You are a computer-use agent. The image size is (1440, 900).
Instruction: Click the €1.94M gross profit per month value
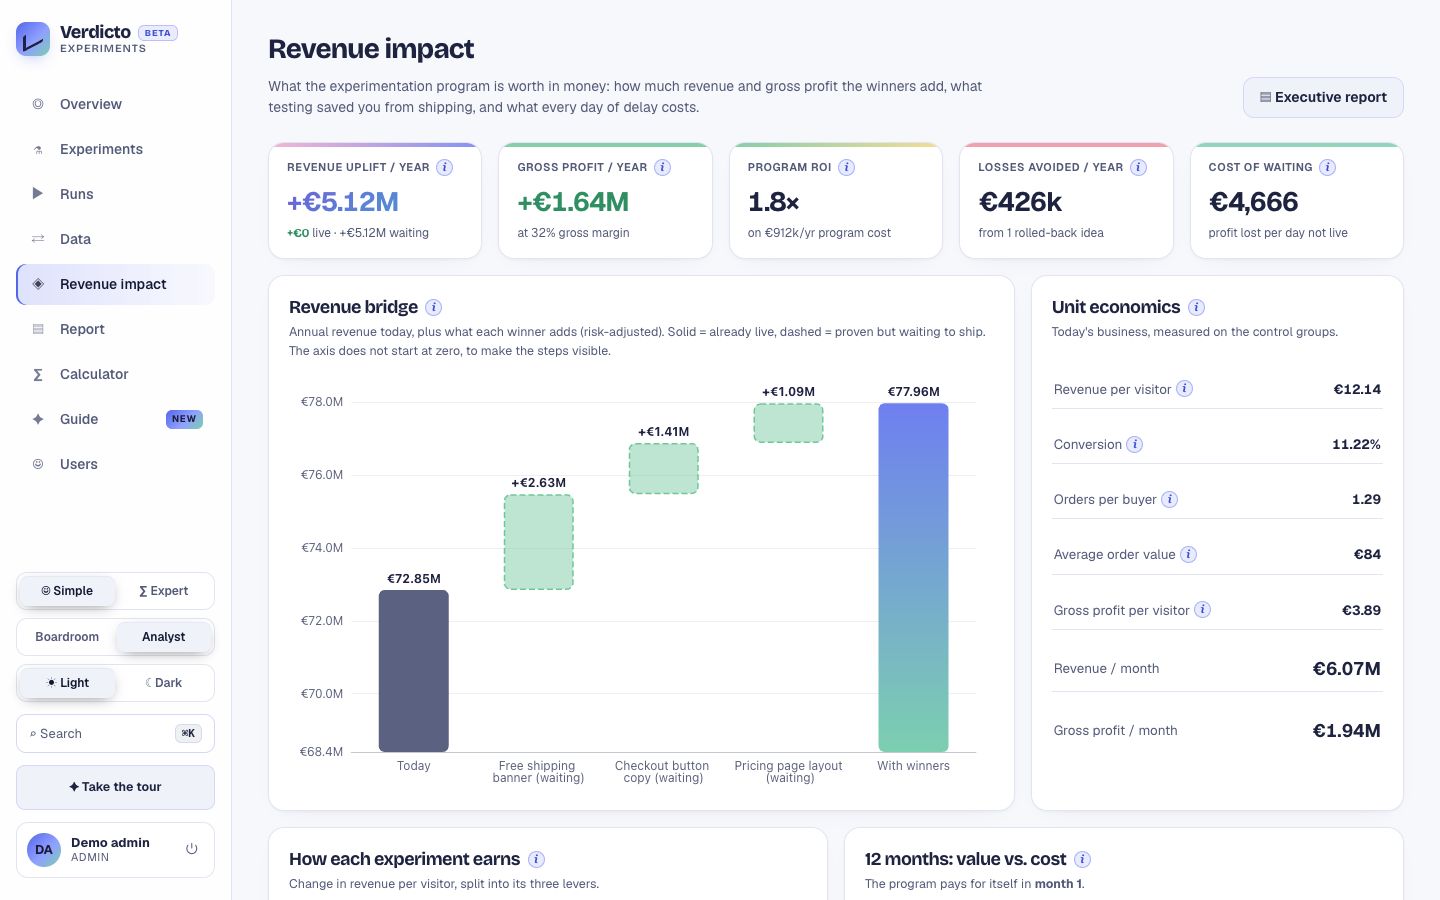(x=1346, y=731)
